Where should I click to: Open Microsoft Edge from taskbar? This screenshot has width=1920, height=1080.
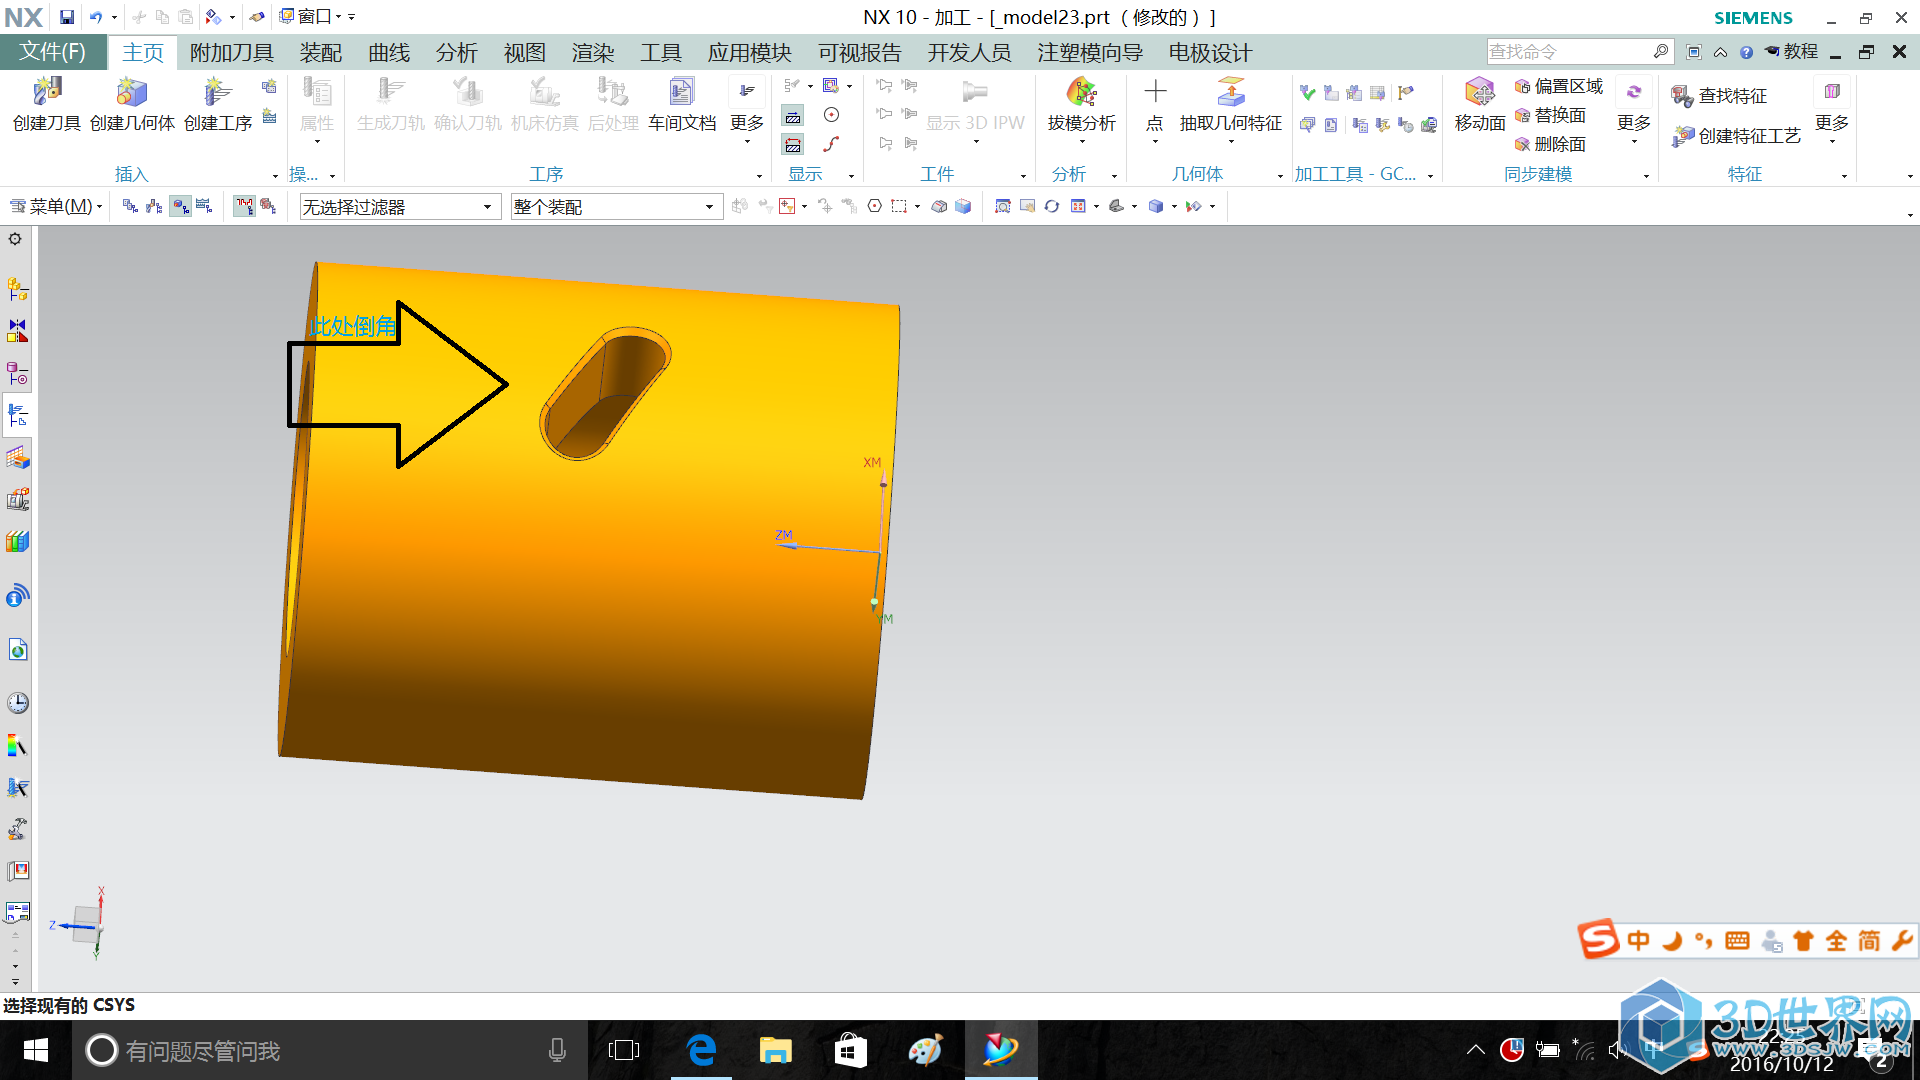click(x=702, y=1050)
